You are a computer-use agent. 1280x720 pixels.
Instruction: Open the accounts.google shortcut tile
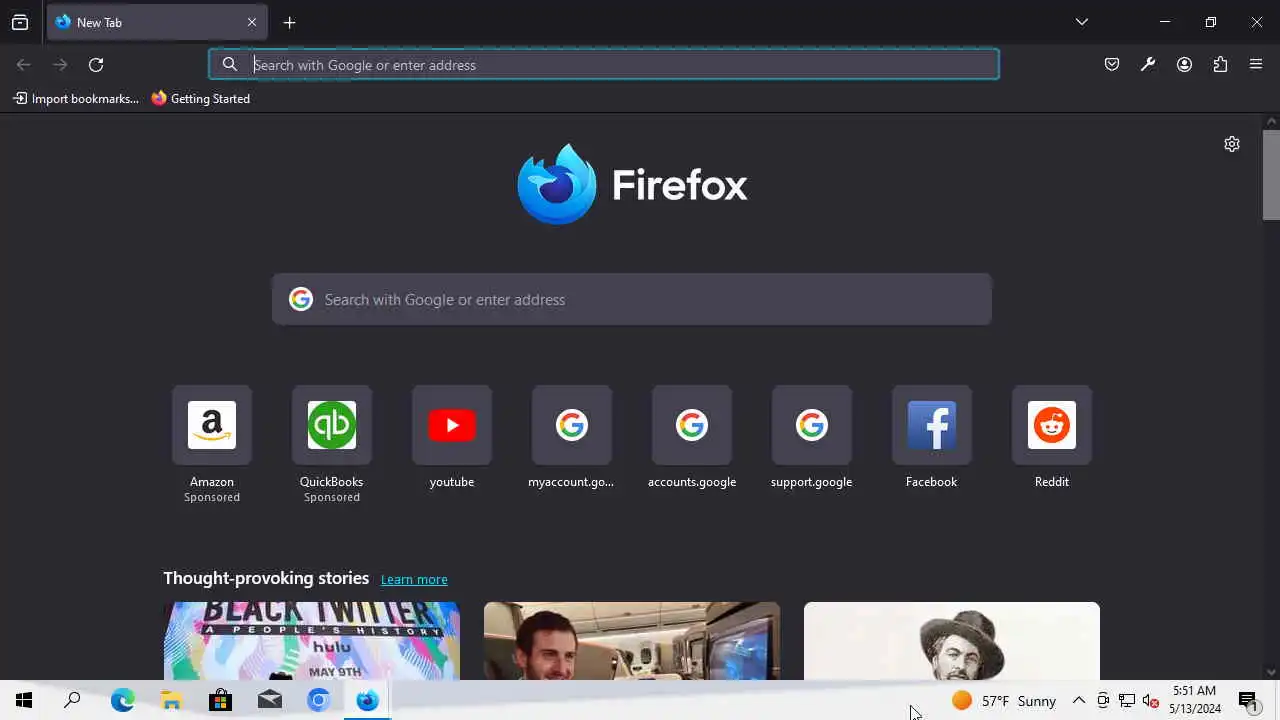(692, 438)
